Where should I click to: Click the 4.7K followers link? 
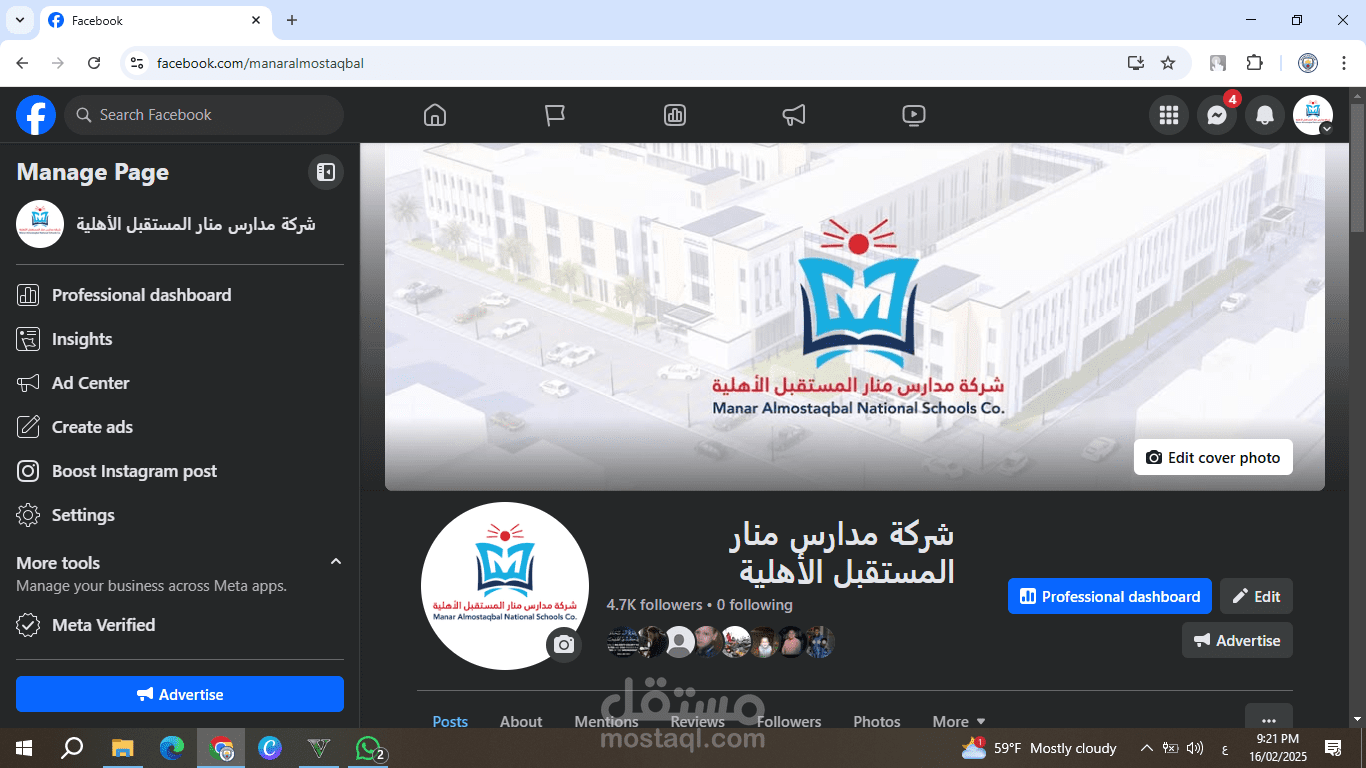[654, 605]
